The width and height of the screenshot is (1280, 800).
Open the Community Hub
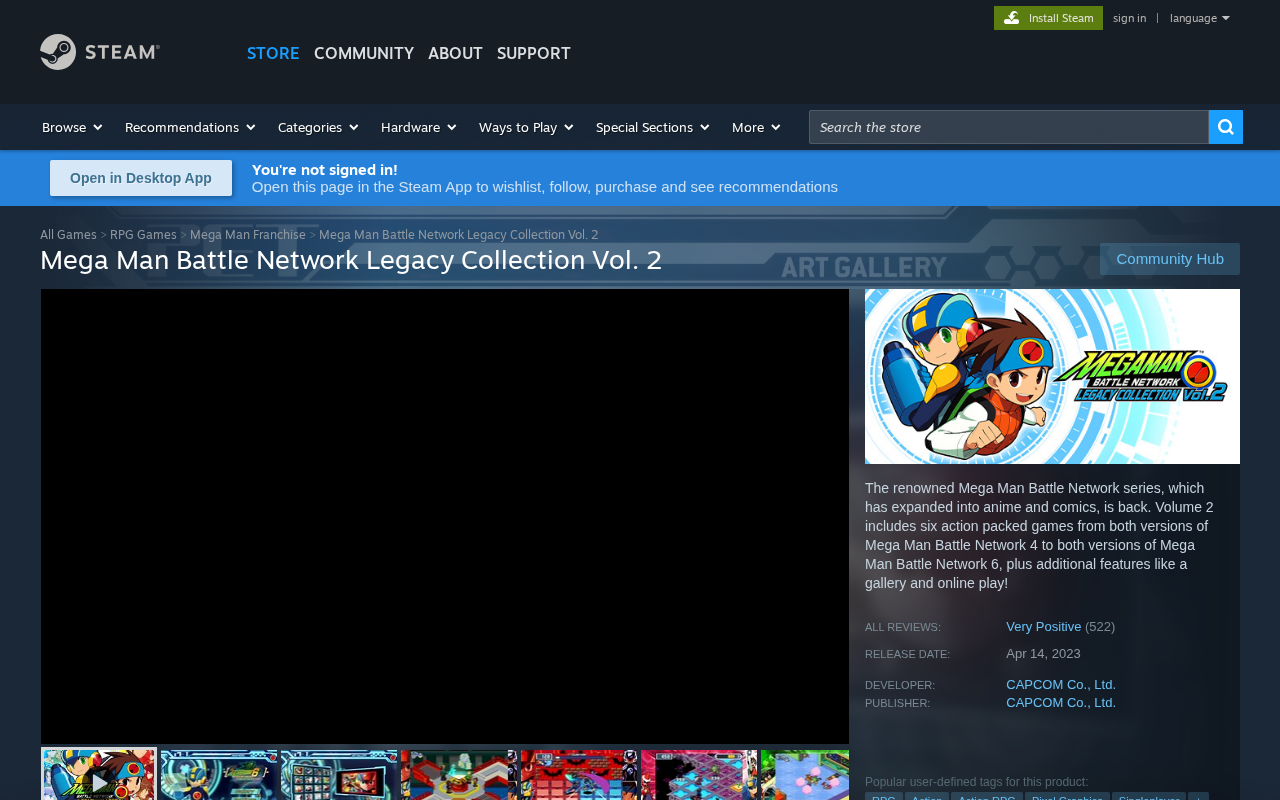tap(1170, 259)
